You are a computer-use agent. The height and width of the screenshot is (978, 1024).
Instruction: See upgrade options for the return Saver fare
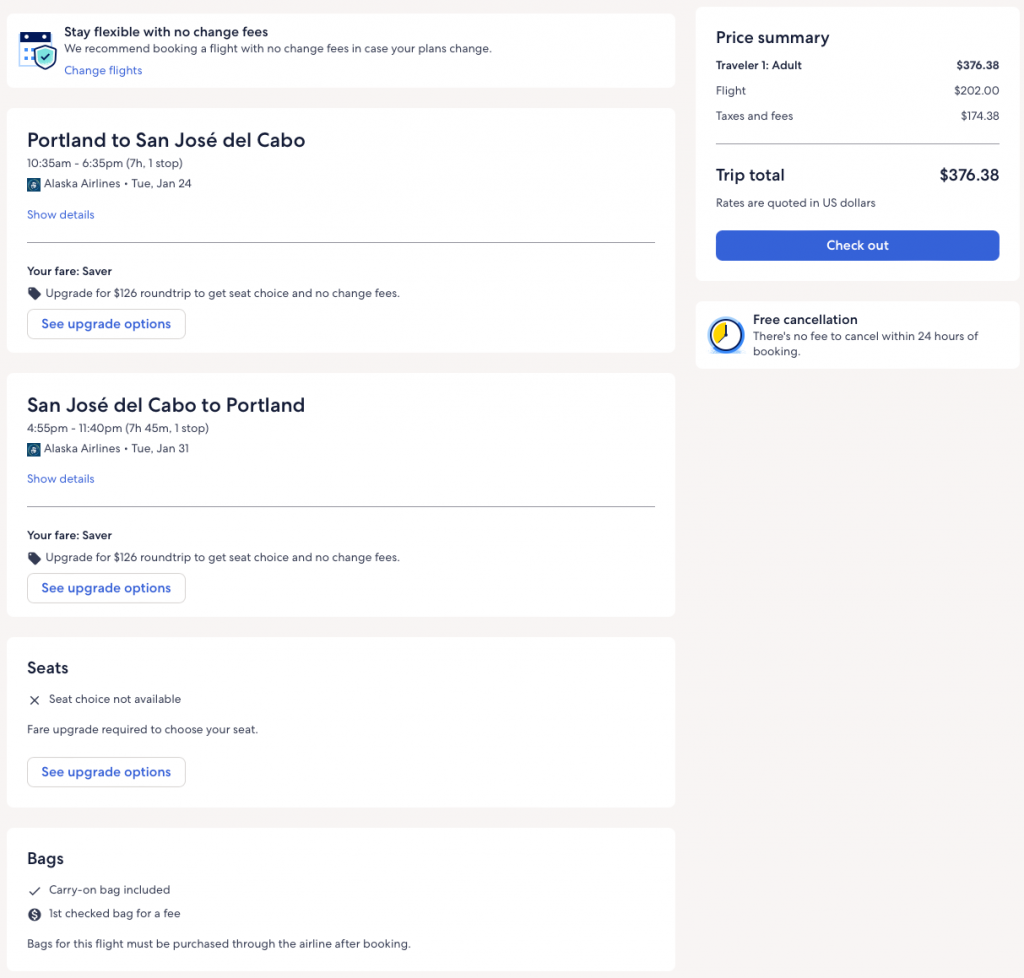click(x=106, y=588)
